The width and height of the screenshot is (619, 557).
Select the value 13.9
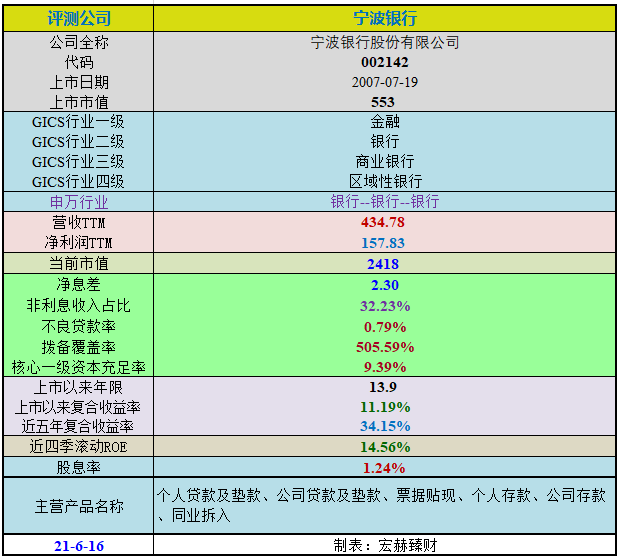(383, 387)
